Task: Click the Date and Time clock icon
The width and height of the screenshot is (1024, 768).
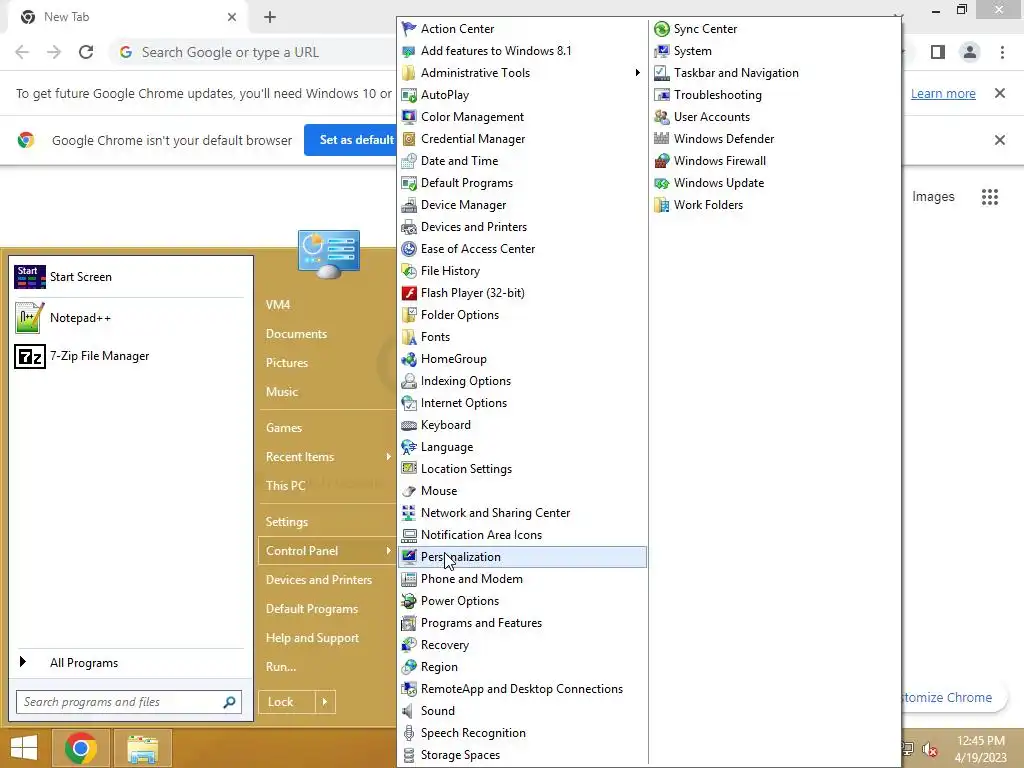Action: tap(409, 161)
